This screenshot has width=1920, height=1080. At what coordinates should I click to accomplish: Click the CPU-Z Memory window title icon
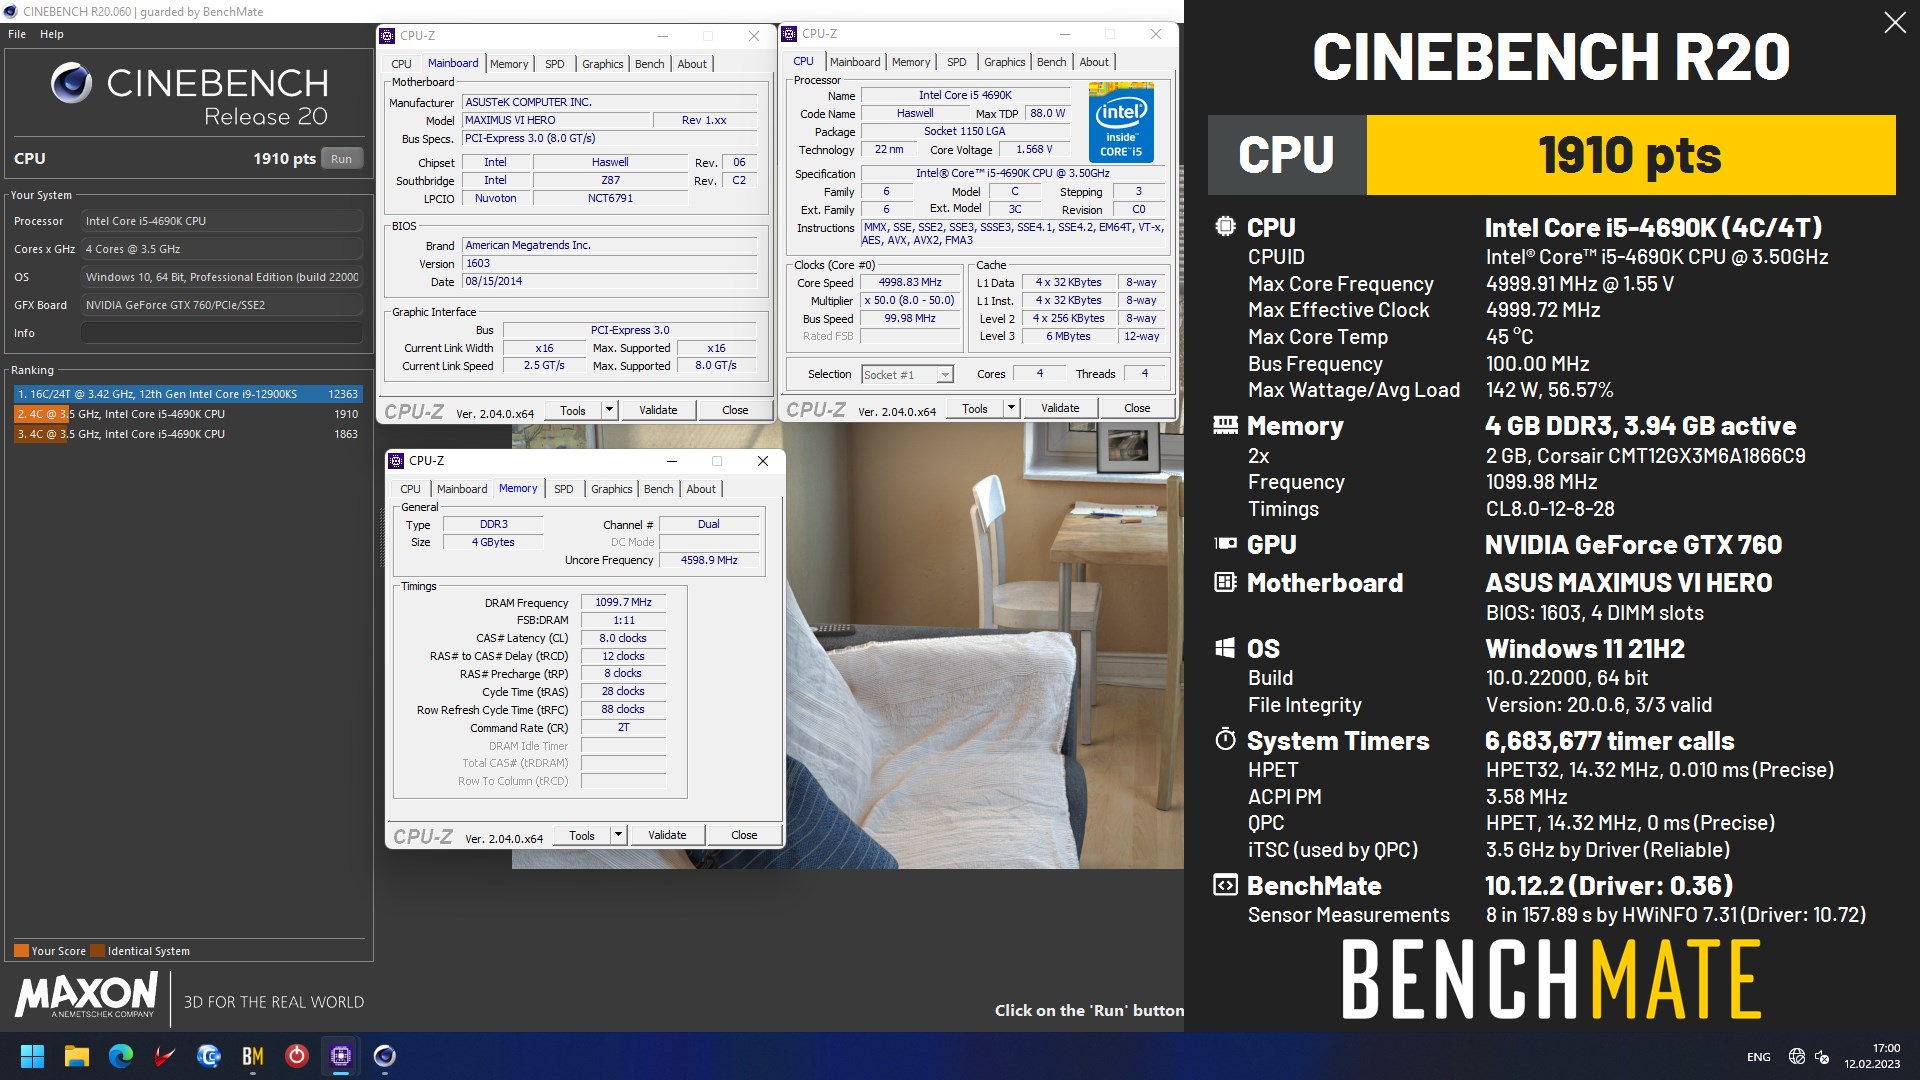(396, 461)
